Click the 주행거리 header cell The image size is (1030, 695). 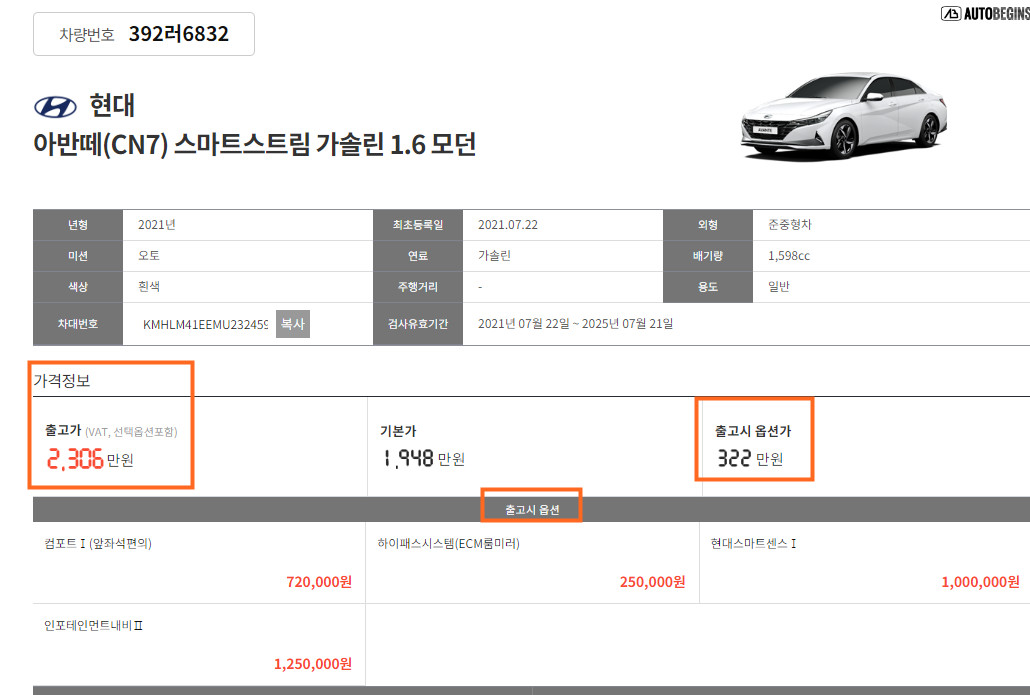pos(418,287)
